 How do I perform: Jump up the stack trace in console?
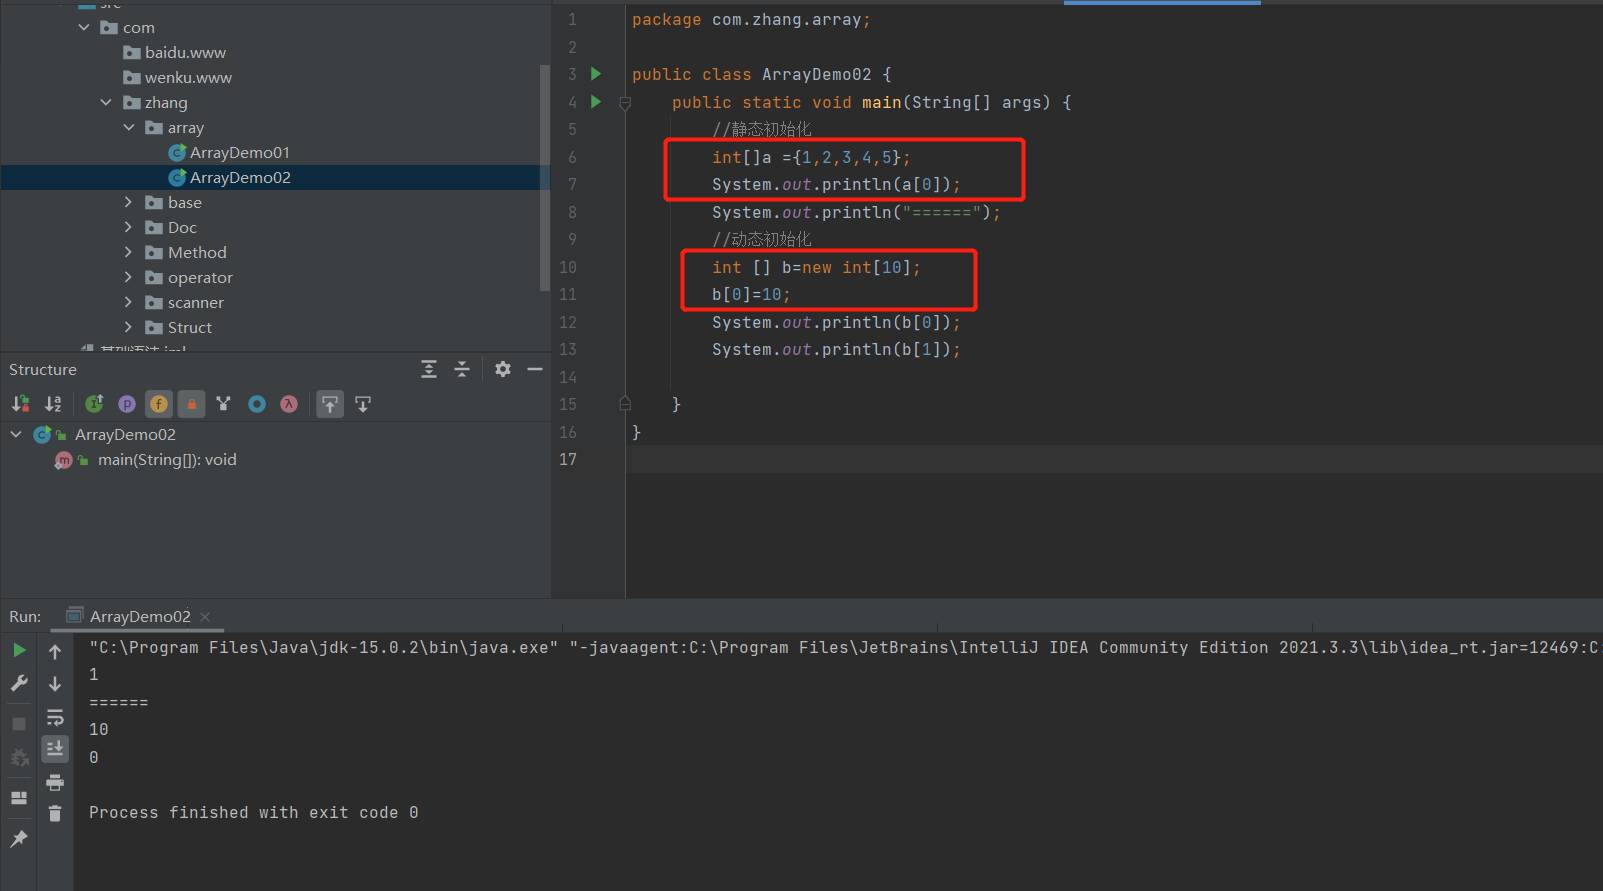pos(55,652)
